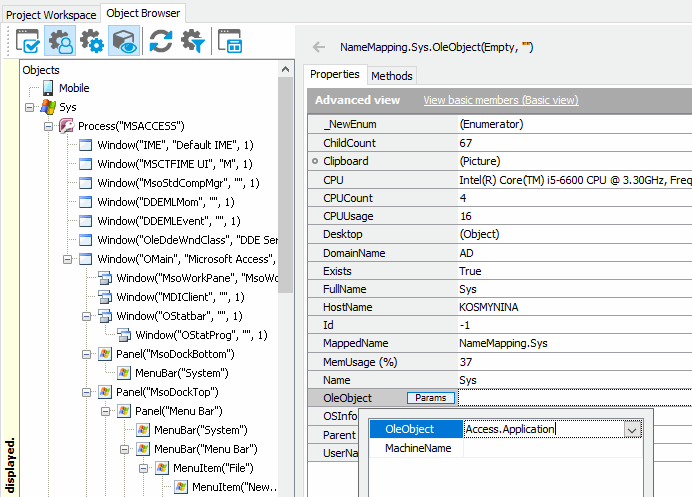Click the Sys node icon in tree

47,107
